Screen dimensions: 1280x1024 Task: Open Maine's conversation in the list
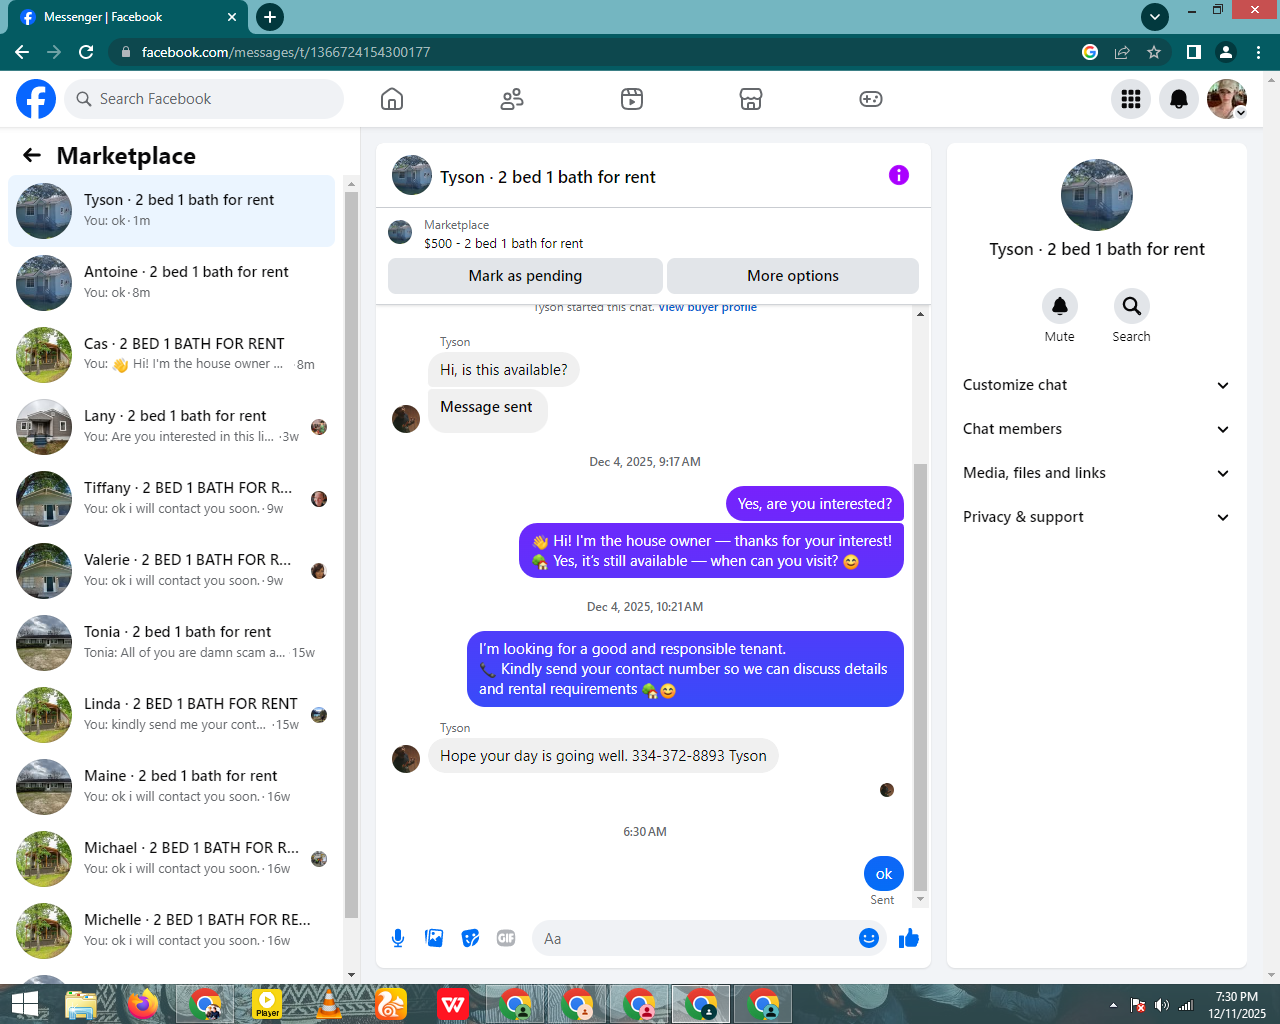click(x=171, y=787)
